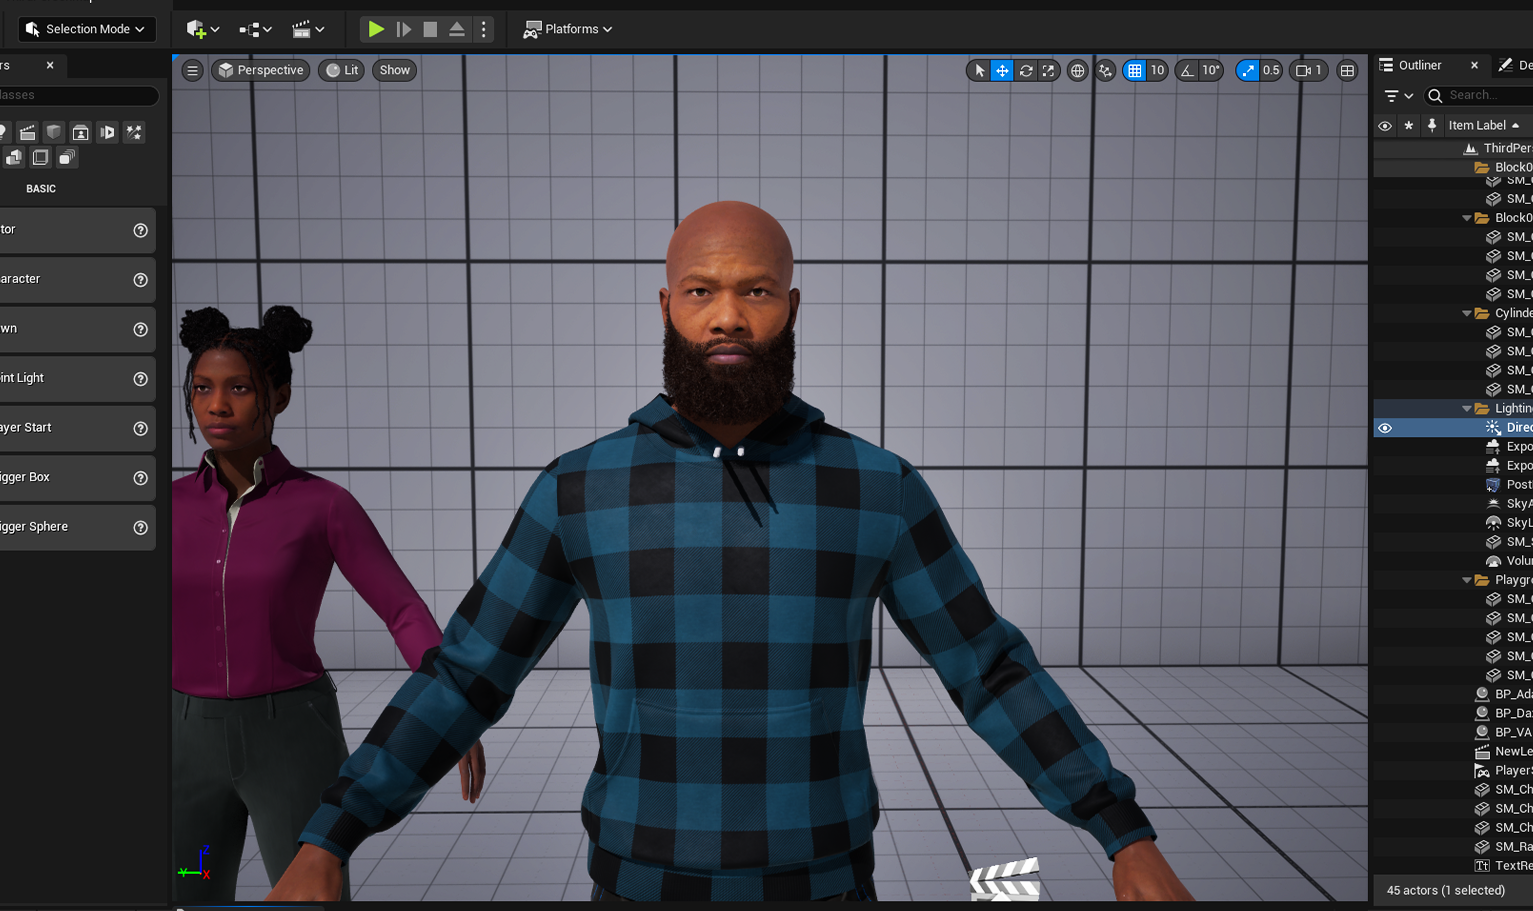Choose the Translate move tool
The image size is (1533, 911).
(x=1002, y=70)
